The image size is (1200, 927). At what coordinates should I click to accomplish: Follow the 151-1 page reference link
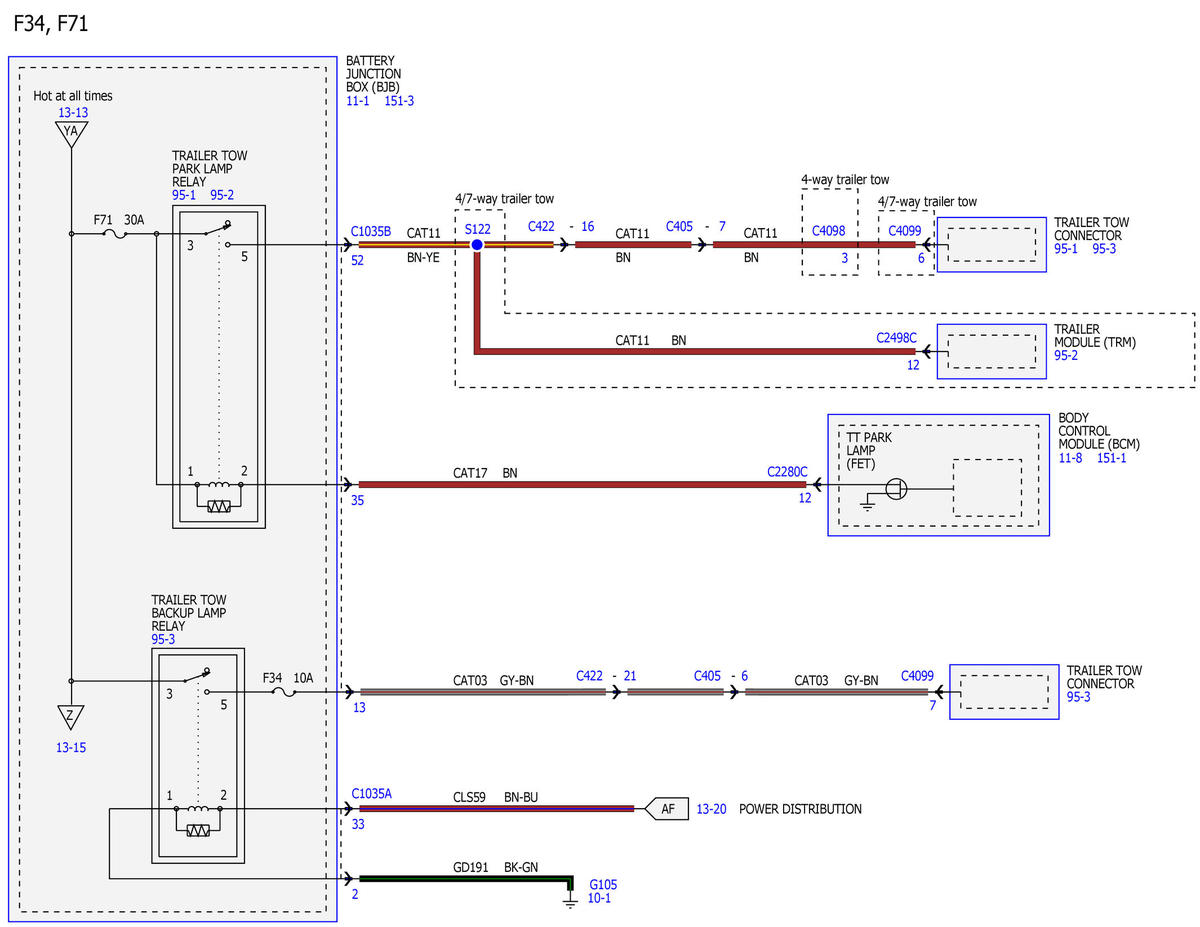(x=1113, y=457)
